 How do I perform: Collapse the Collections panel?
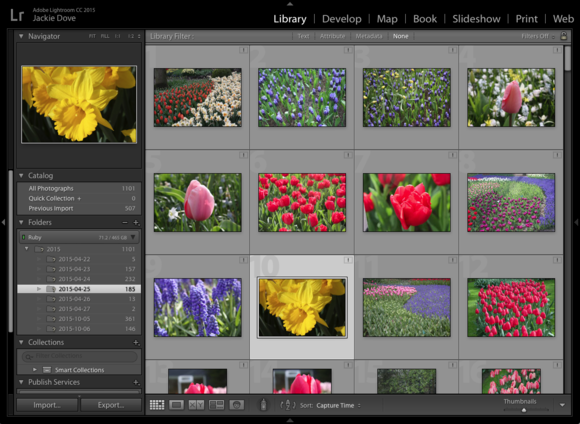(21, 342)
